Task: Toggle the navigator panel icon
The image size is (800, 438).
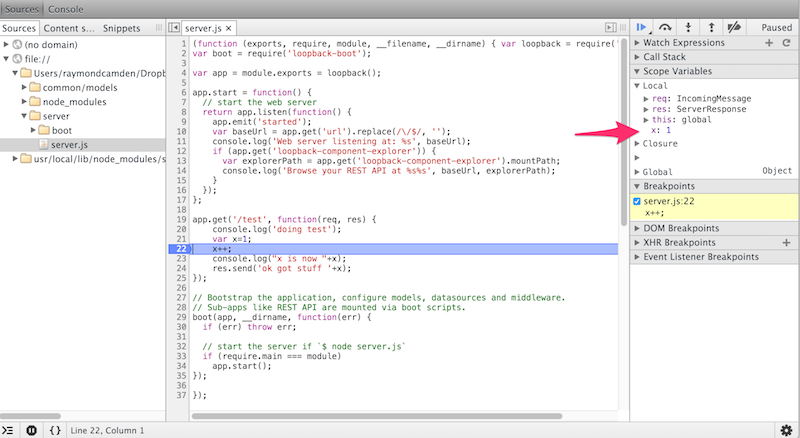Action: pyautogui.click(x=174, y=28)
